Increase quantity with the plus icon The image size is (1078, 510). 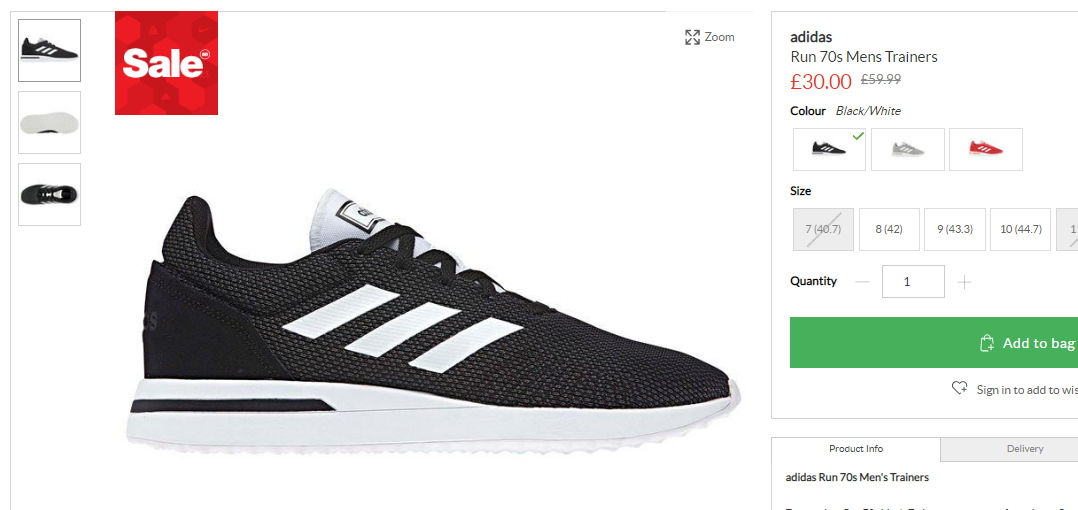(x=965, y=282)
